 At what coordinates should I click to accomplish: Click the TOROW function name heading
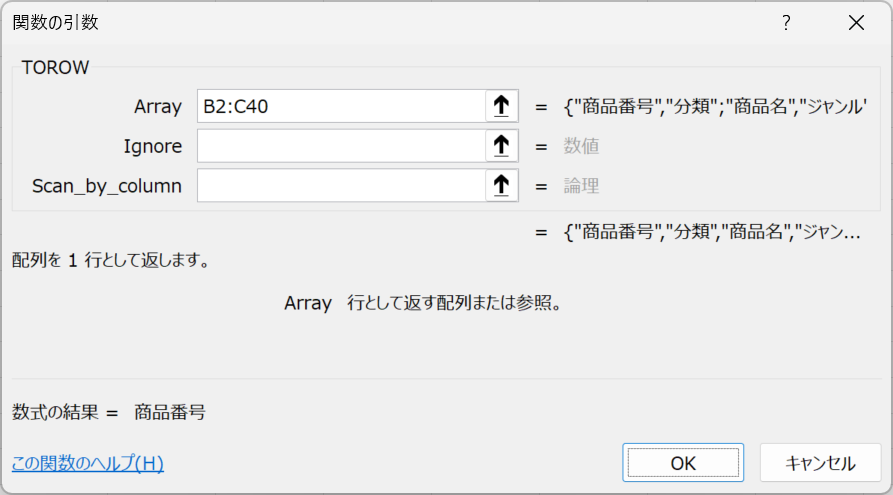(55, 68)
